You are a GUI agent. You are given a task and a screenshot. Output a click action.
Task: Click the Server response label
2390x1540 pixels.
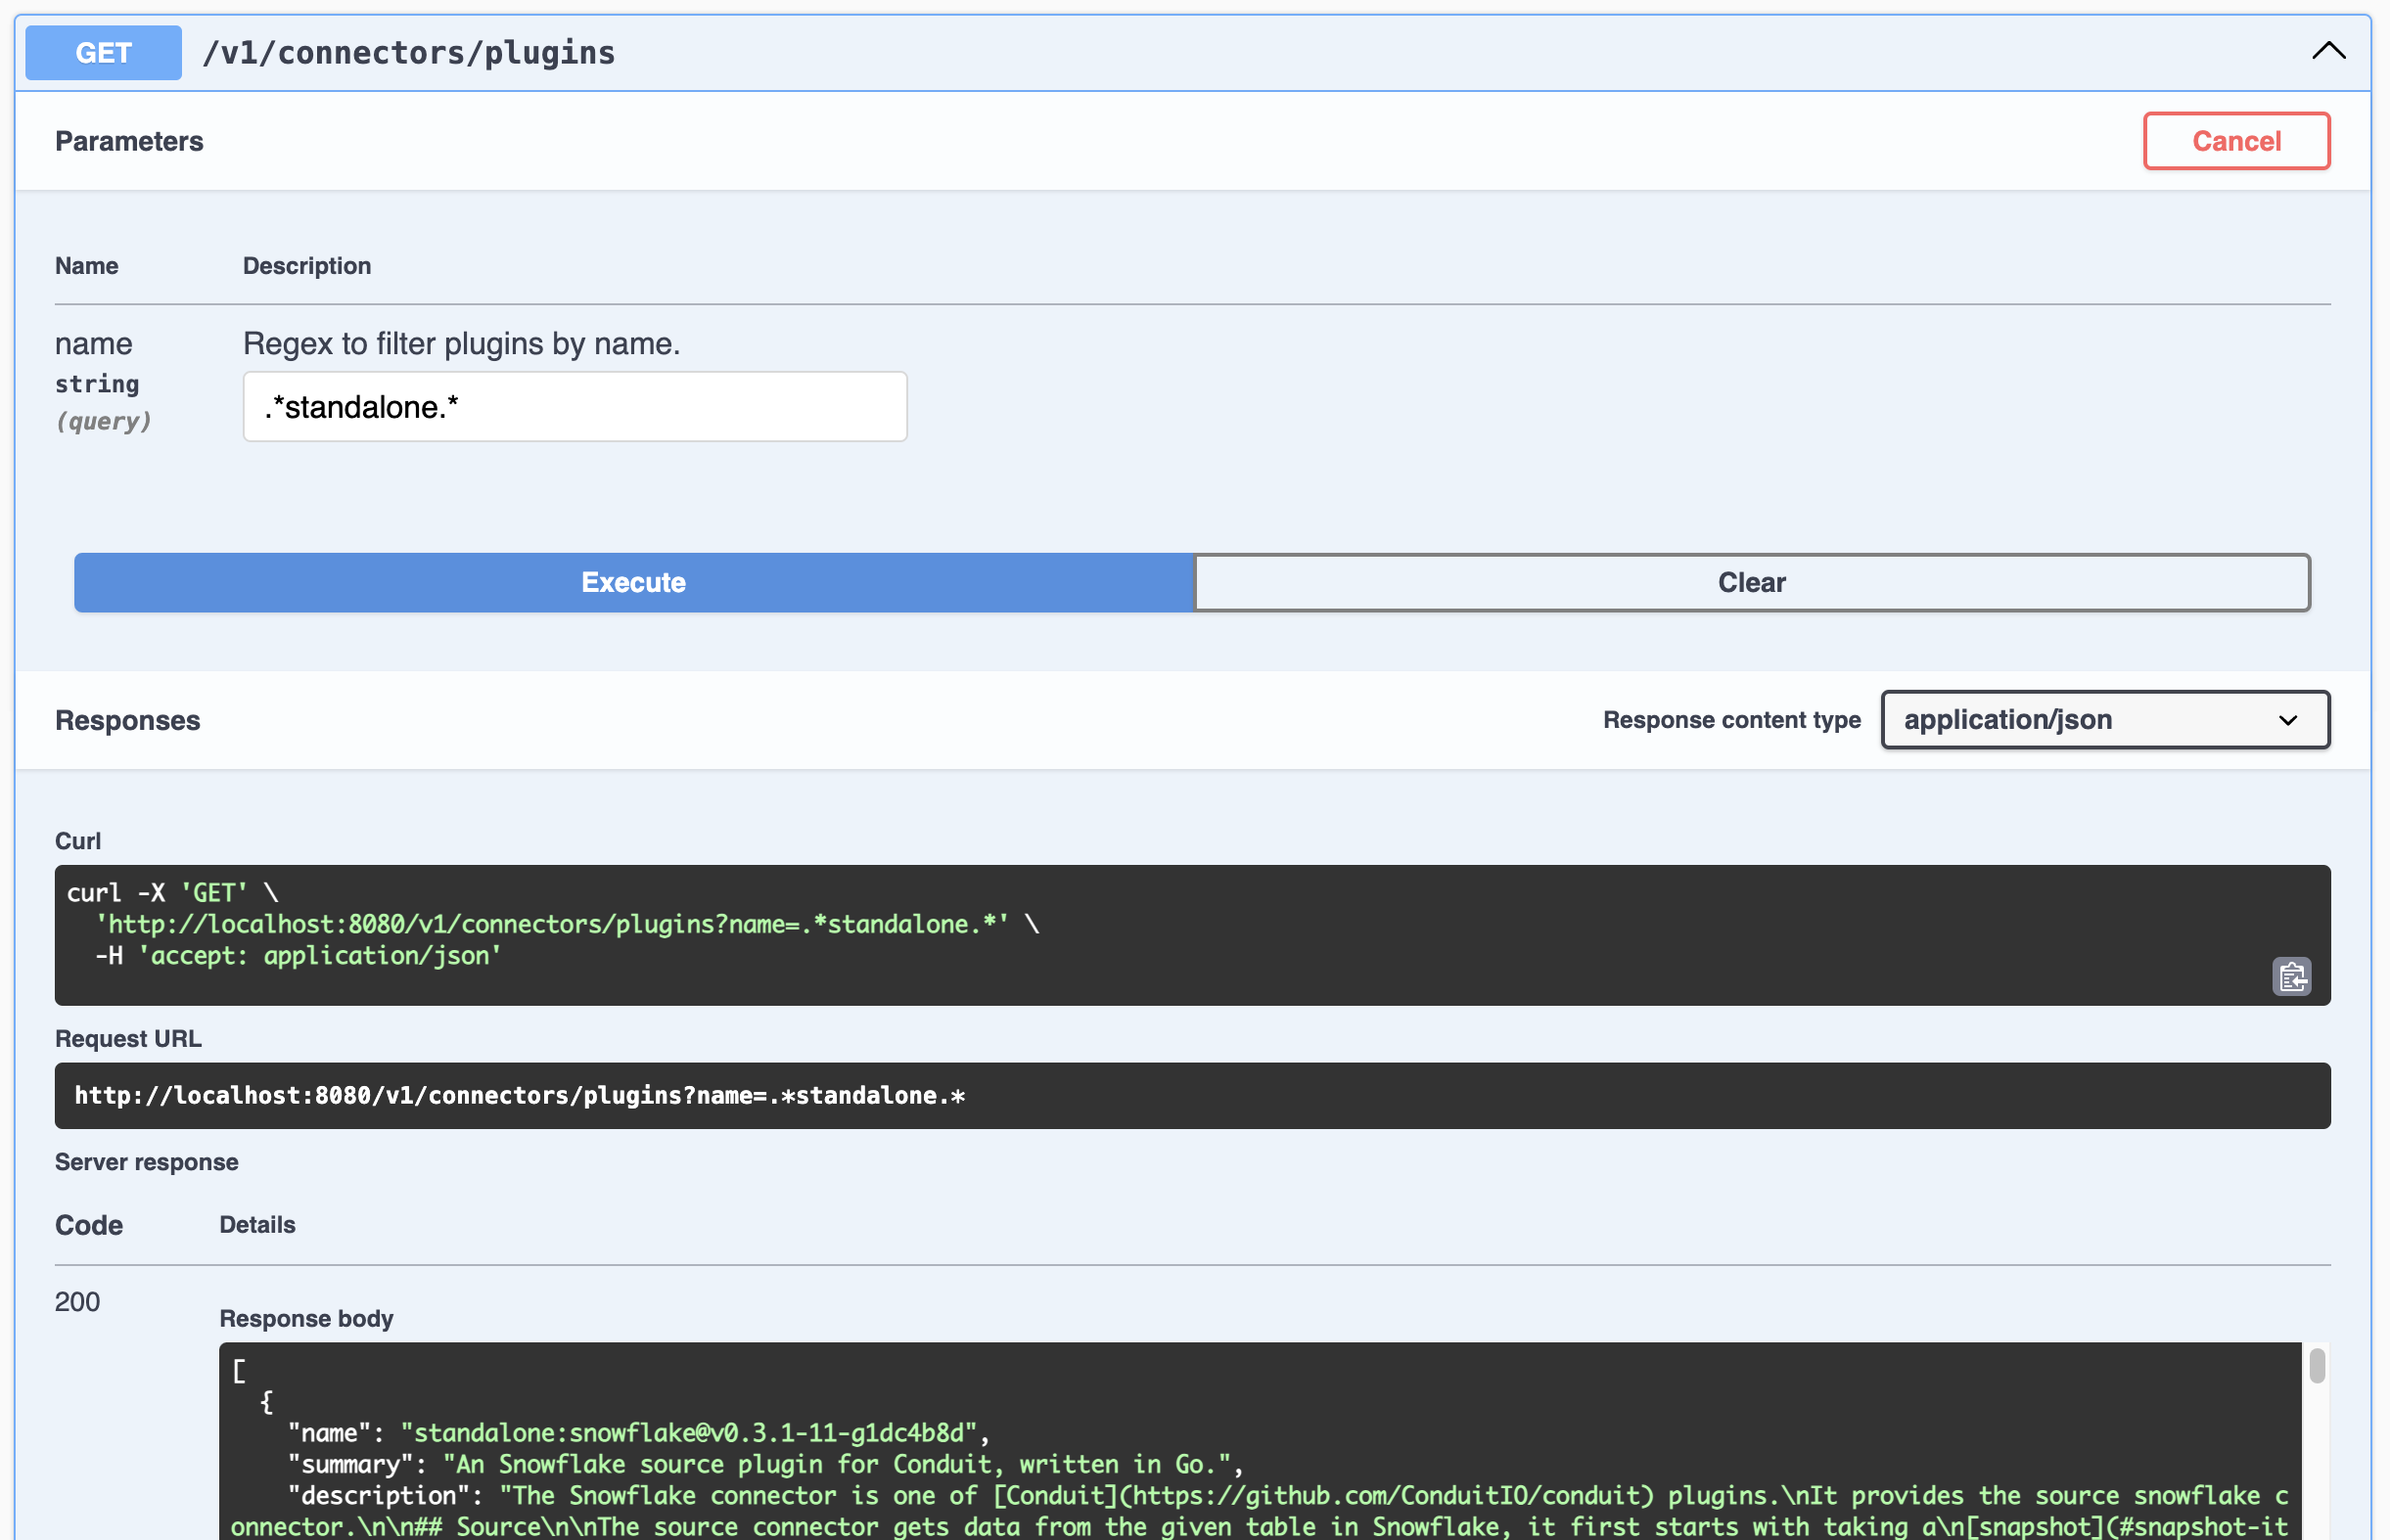tap(146, 1161)
